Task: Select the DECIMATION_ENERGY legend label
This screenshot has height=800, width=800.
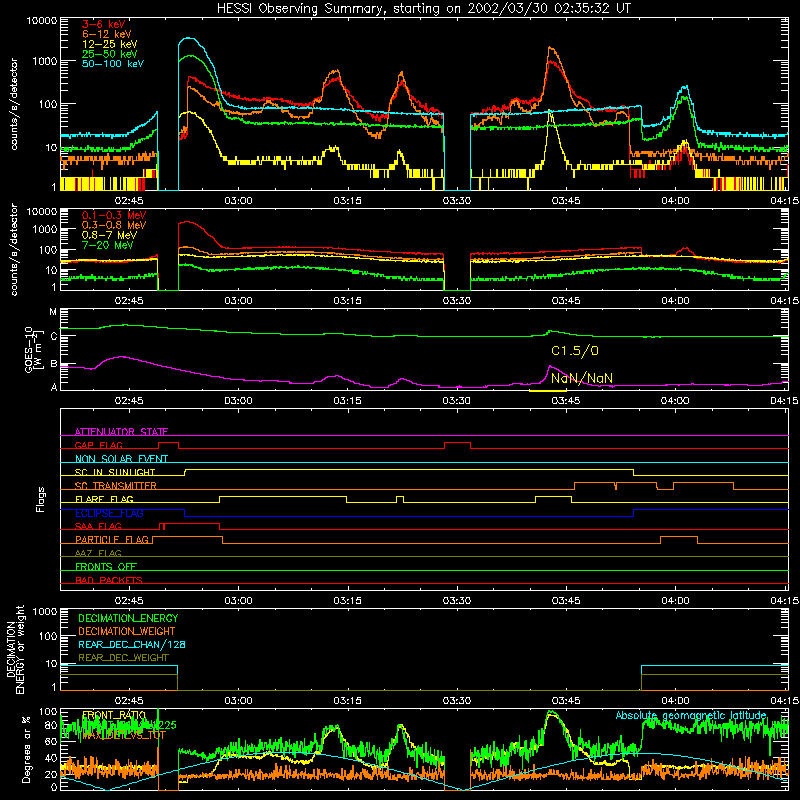Action: 128,618
